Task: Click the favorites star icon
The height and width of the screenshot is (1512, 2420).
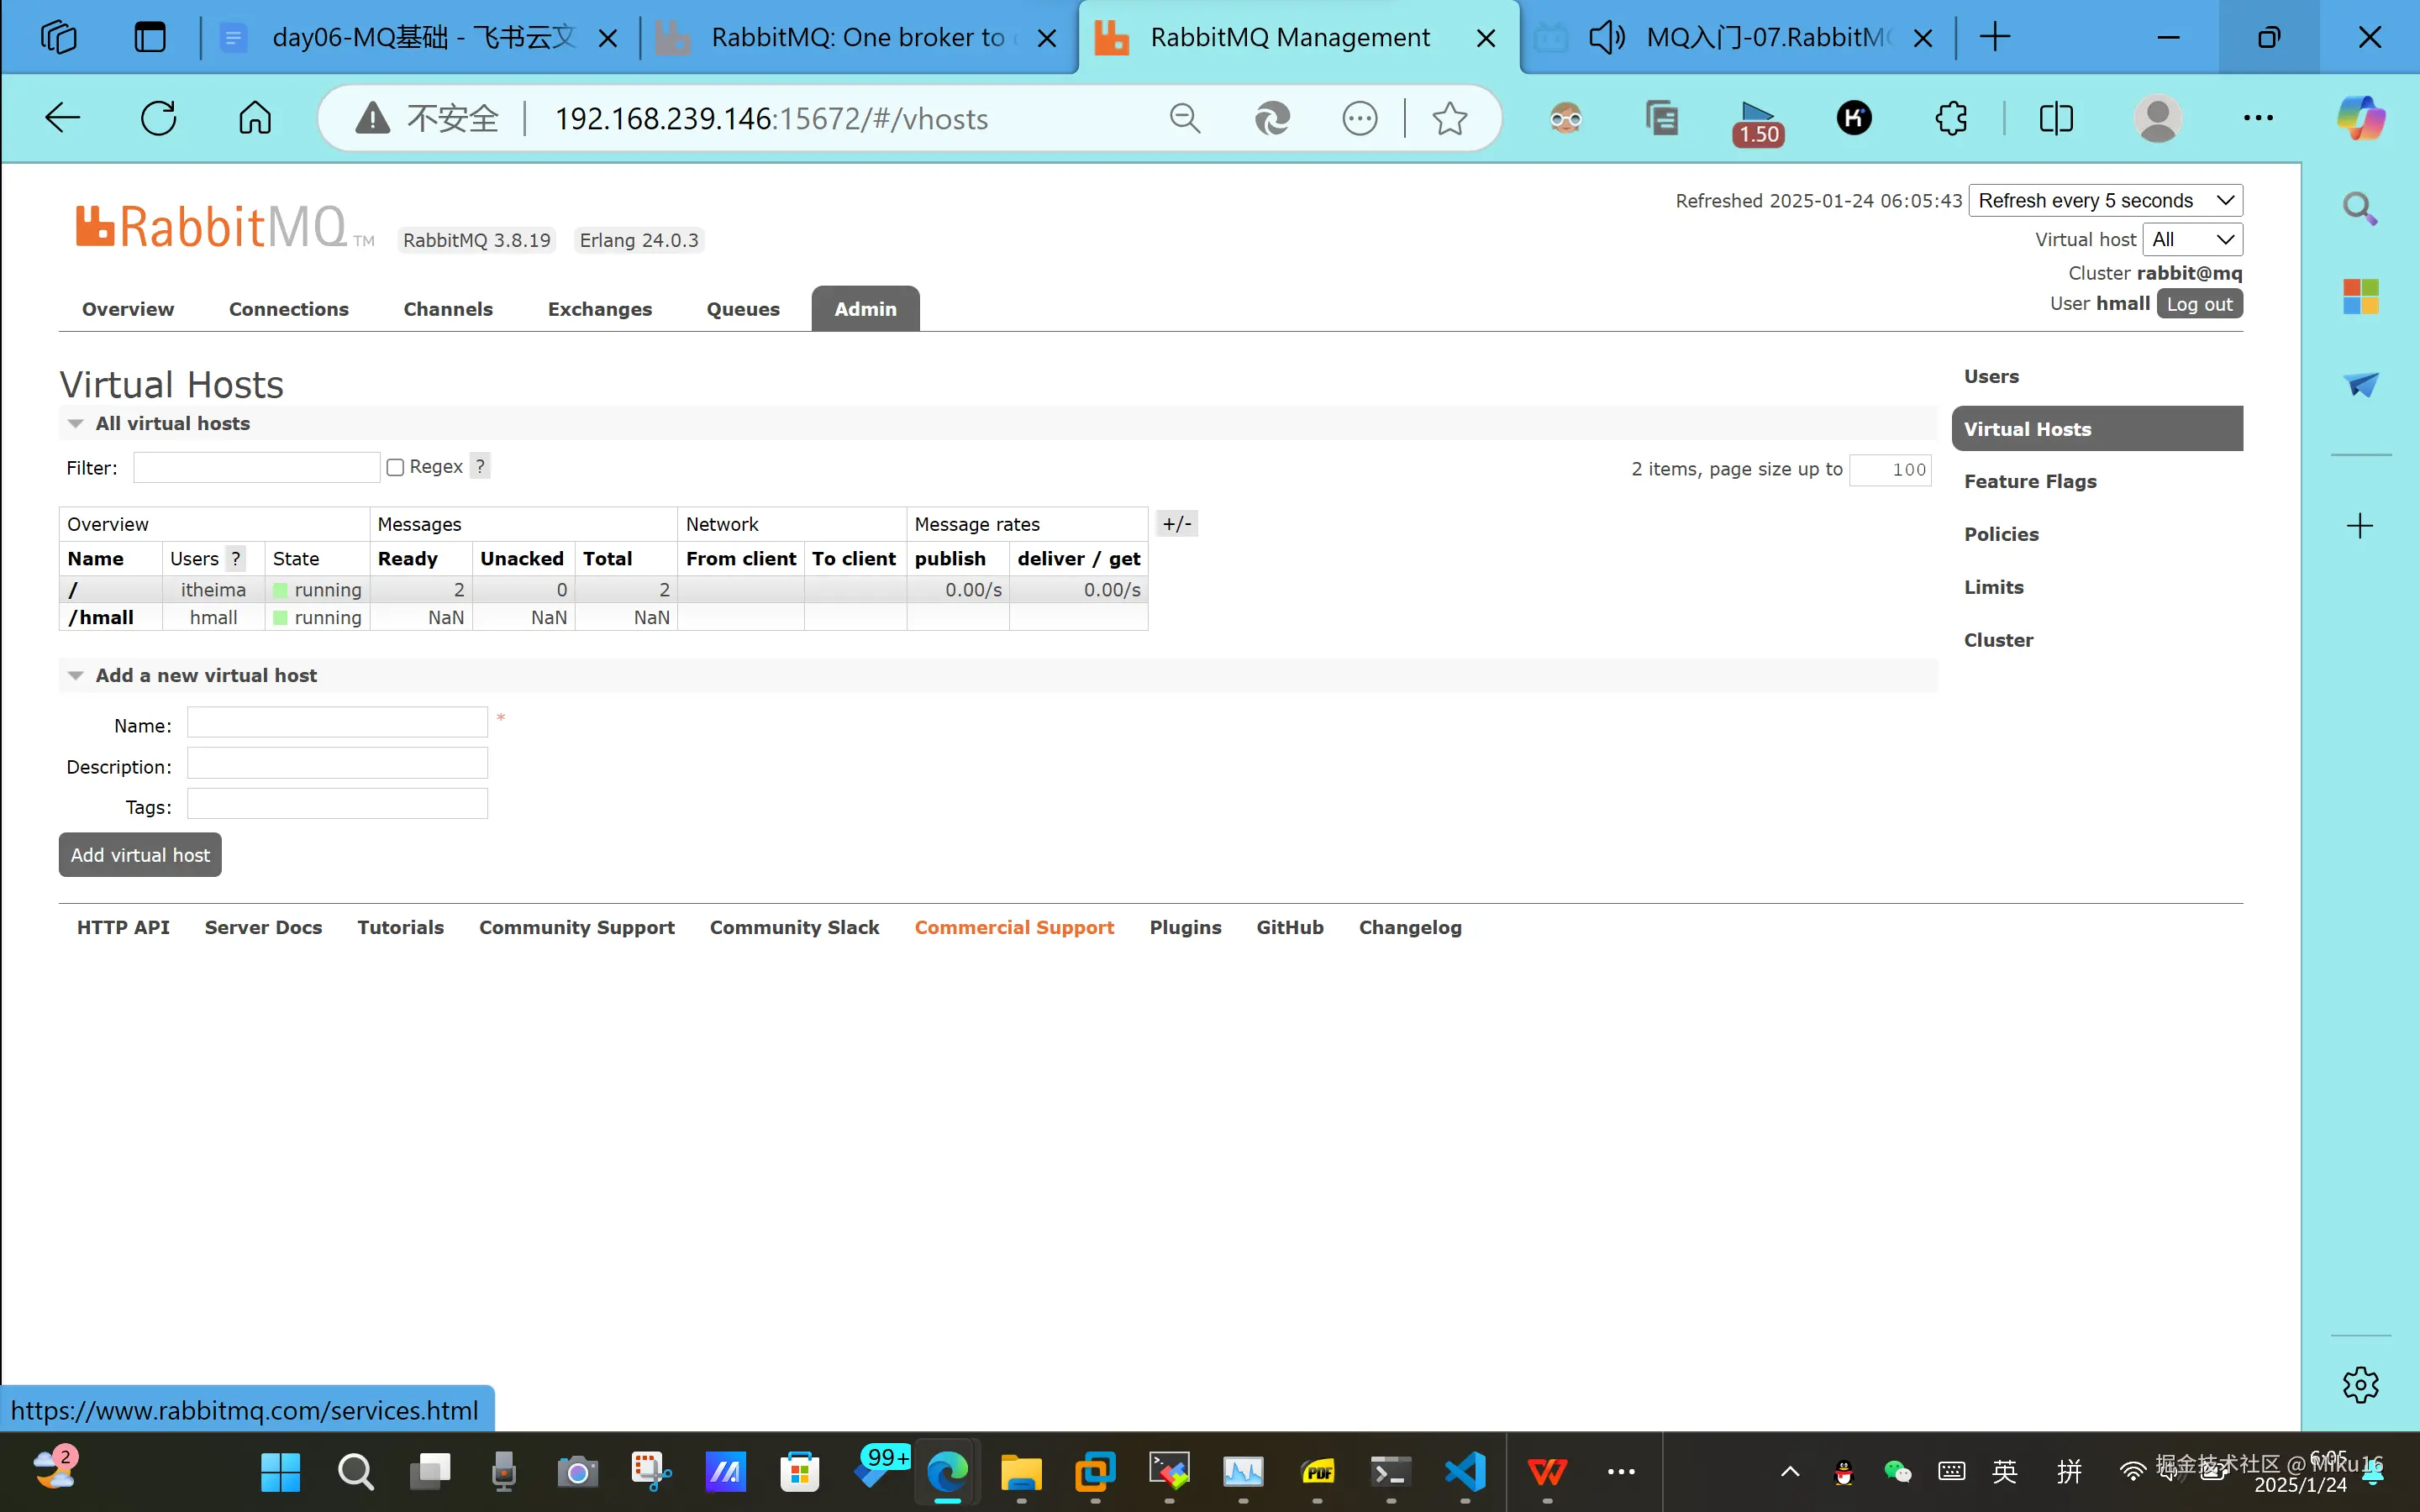Action: [x=1449, y=118]
